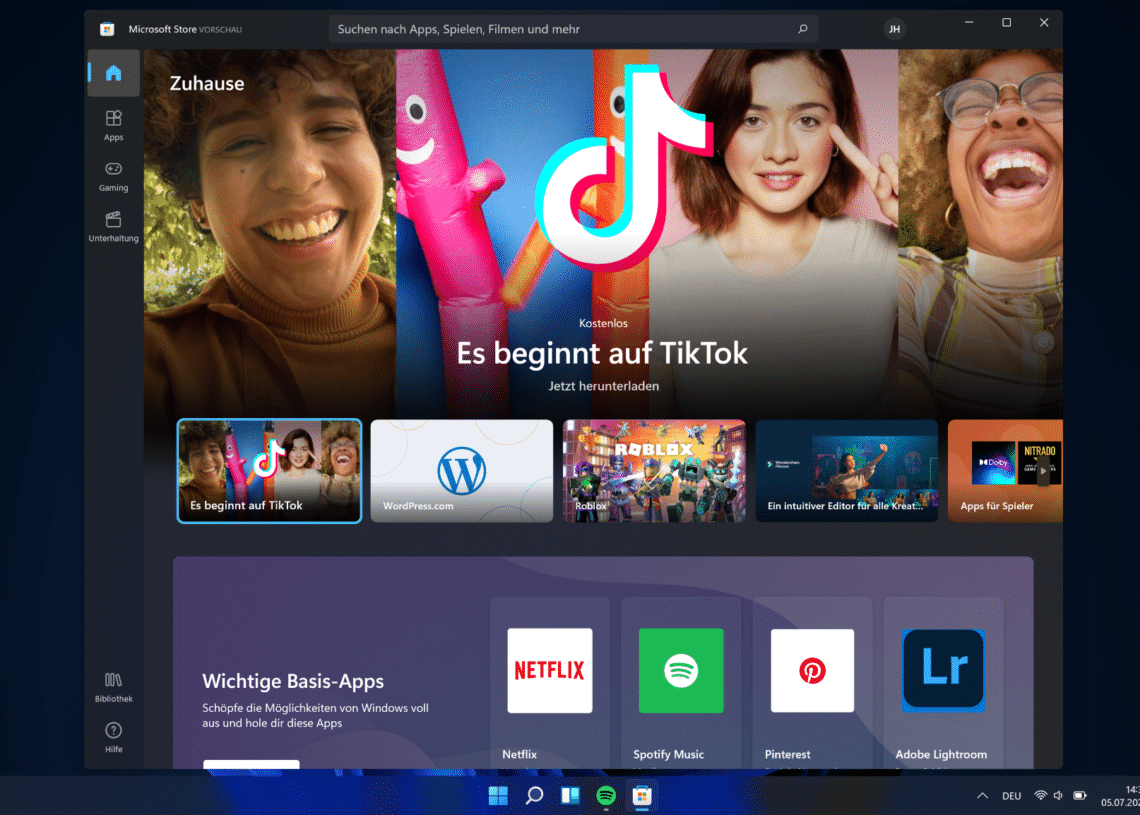Select the Roblox carousel card
The height and width of the screenshot is (815, 1140).
click(x=654, y=471)
